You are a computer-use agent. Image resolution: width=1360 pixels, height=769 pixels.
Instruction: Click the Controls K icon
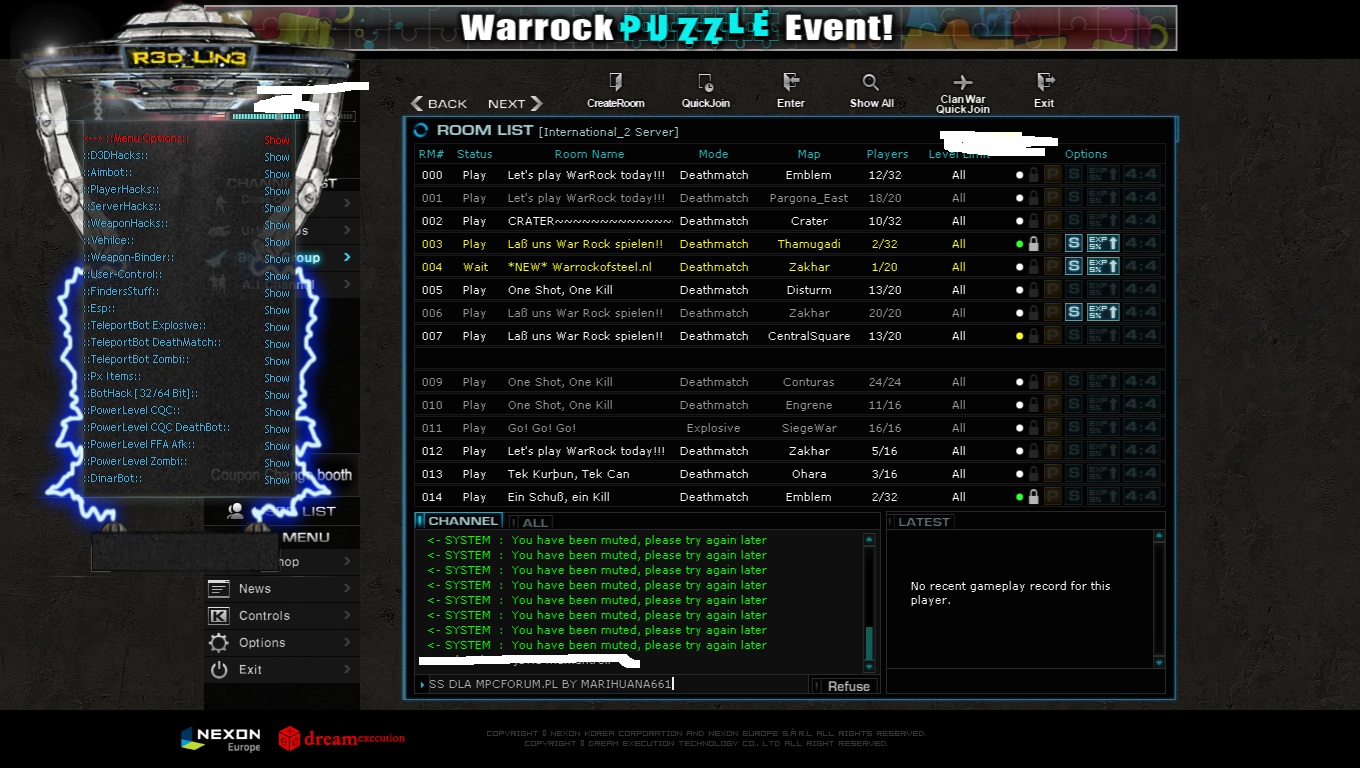[x=219, y=616]
